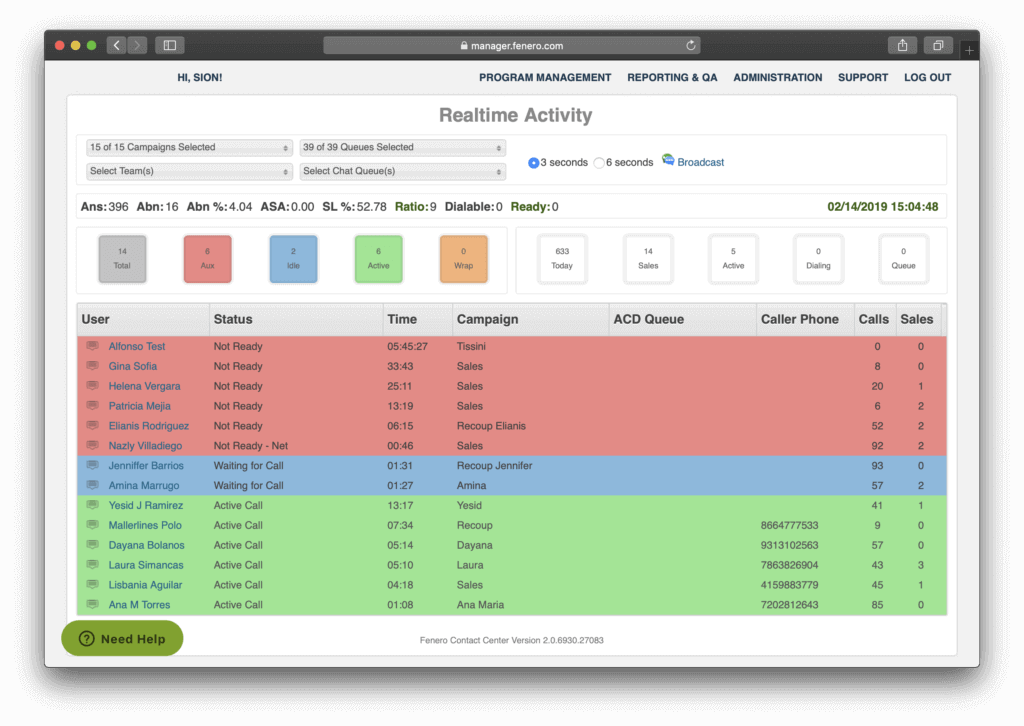Click the Dialing counter tile

818,258
